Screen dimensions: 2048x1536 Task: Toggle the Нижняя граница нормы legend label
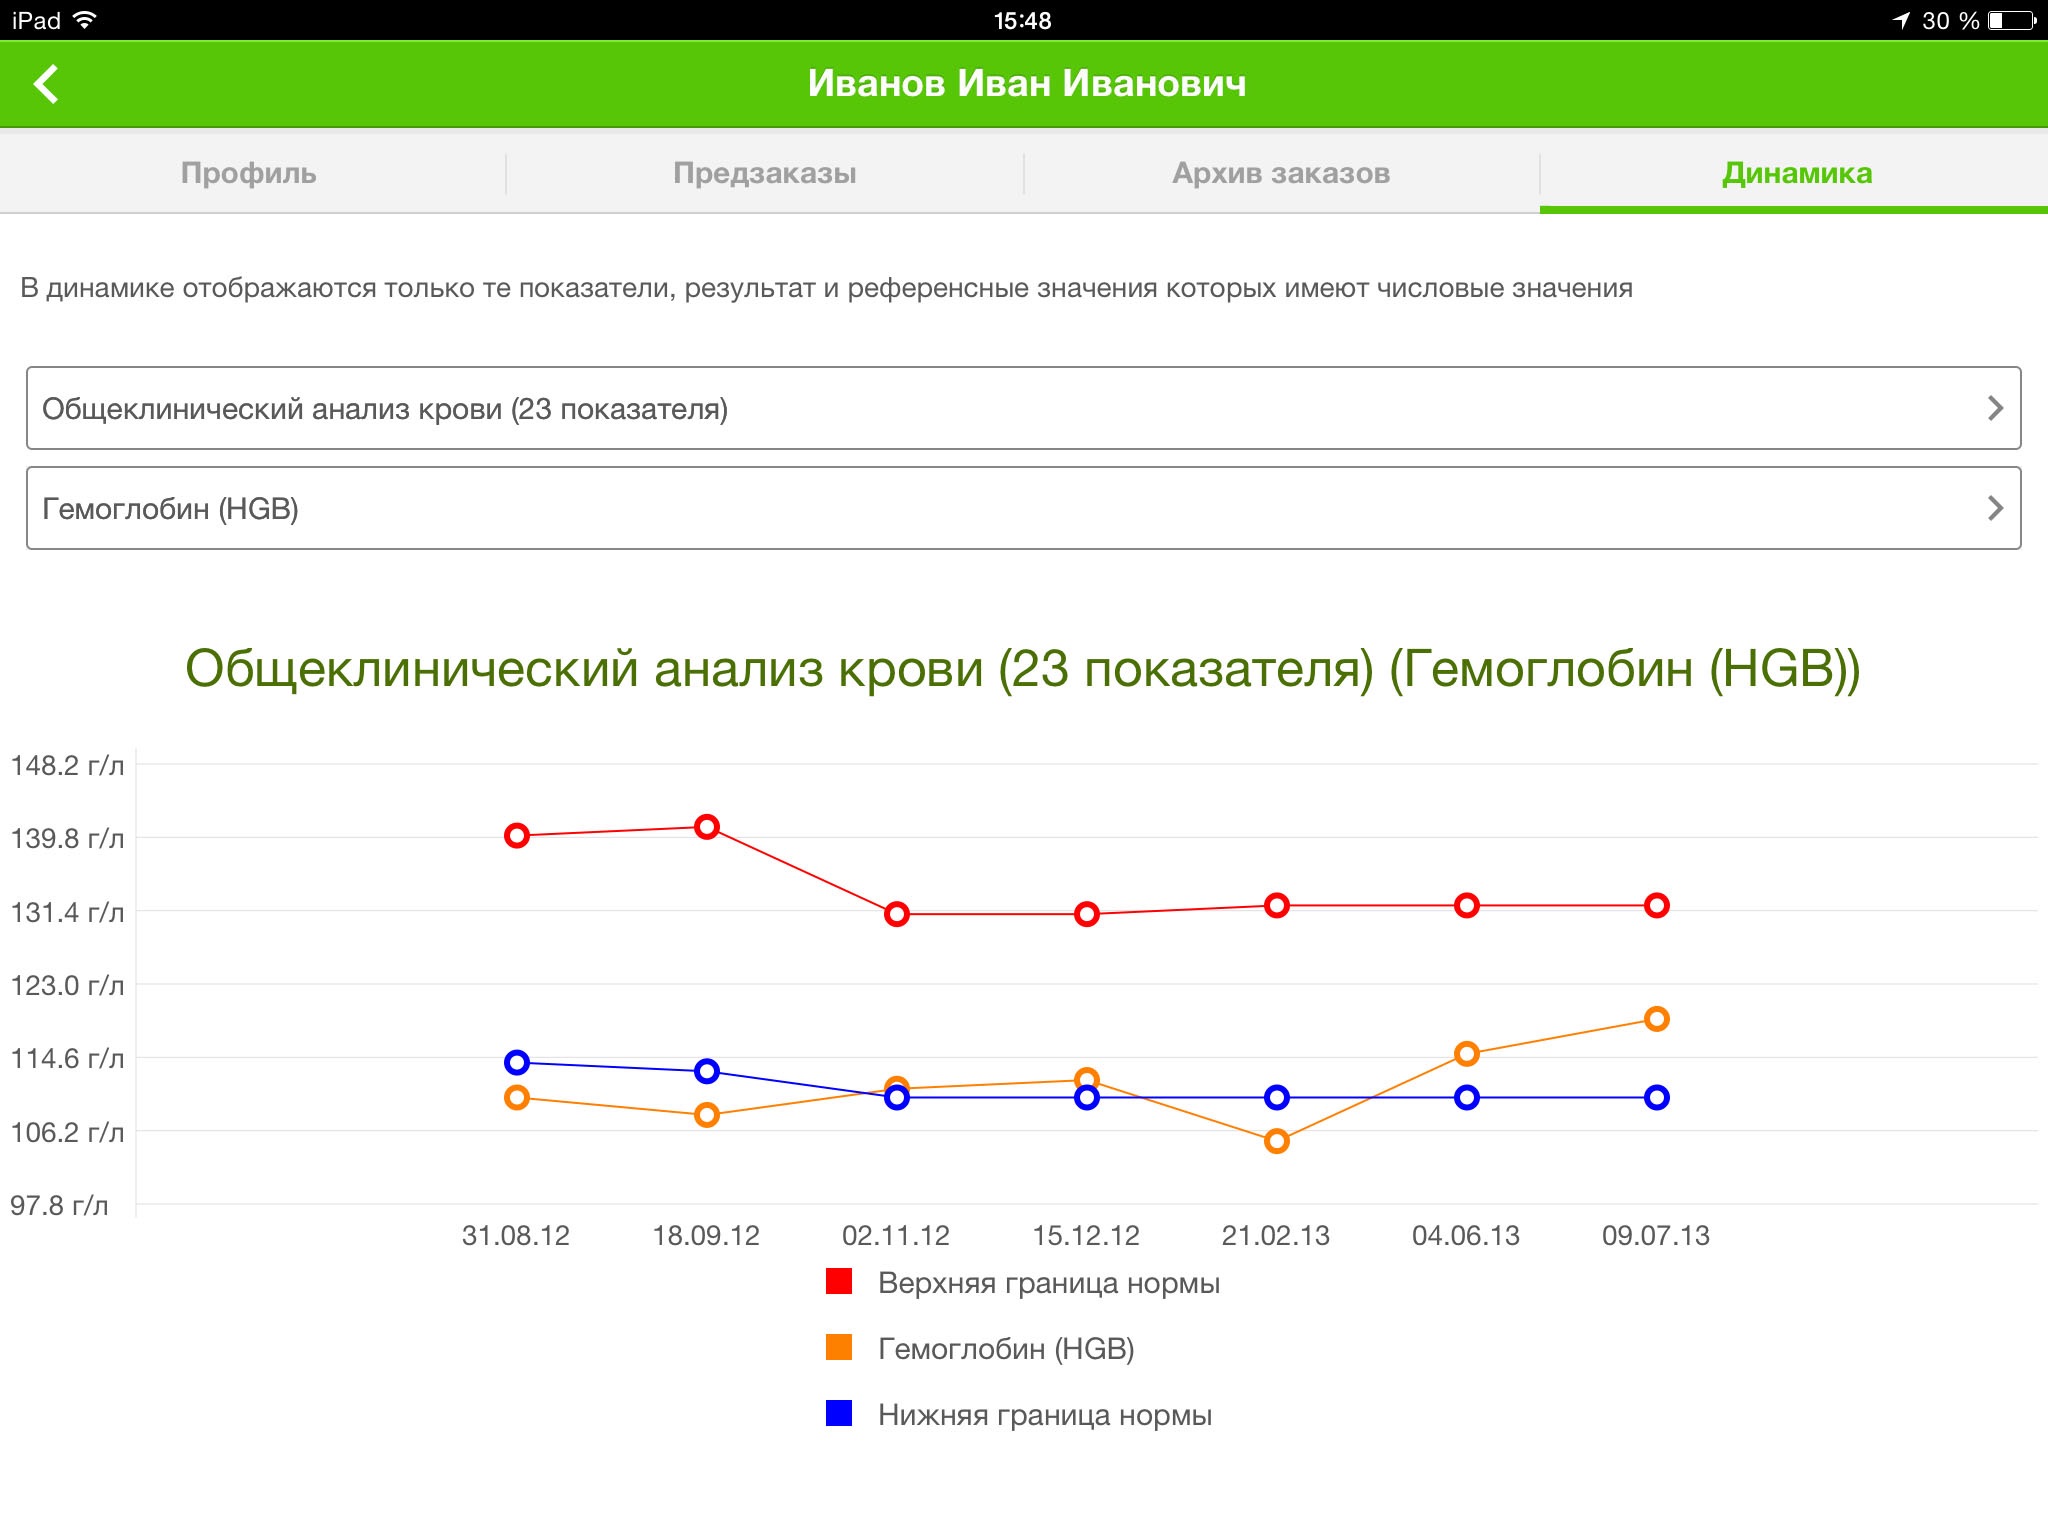[x=1045, y=1415]
